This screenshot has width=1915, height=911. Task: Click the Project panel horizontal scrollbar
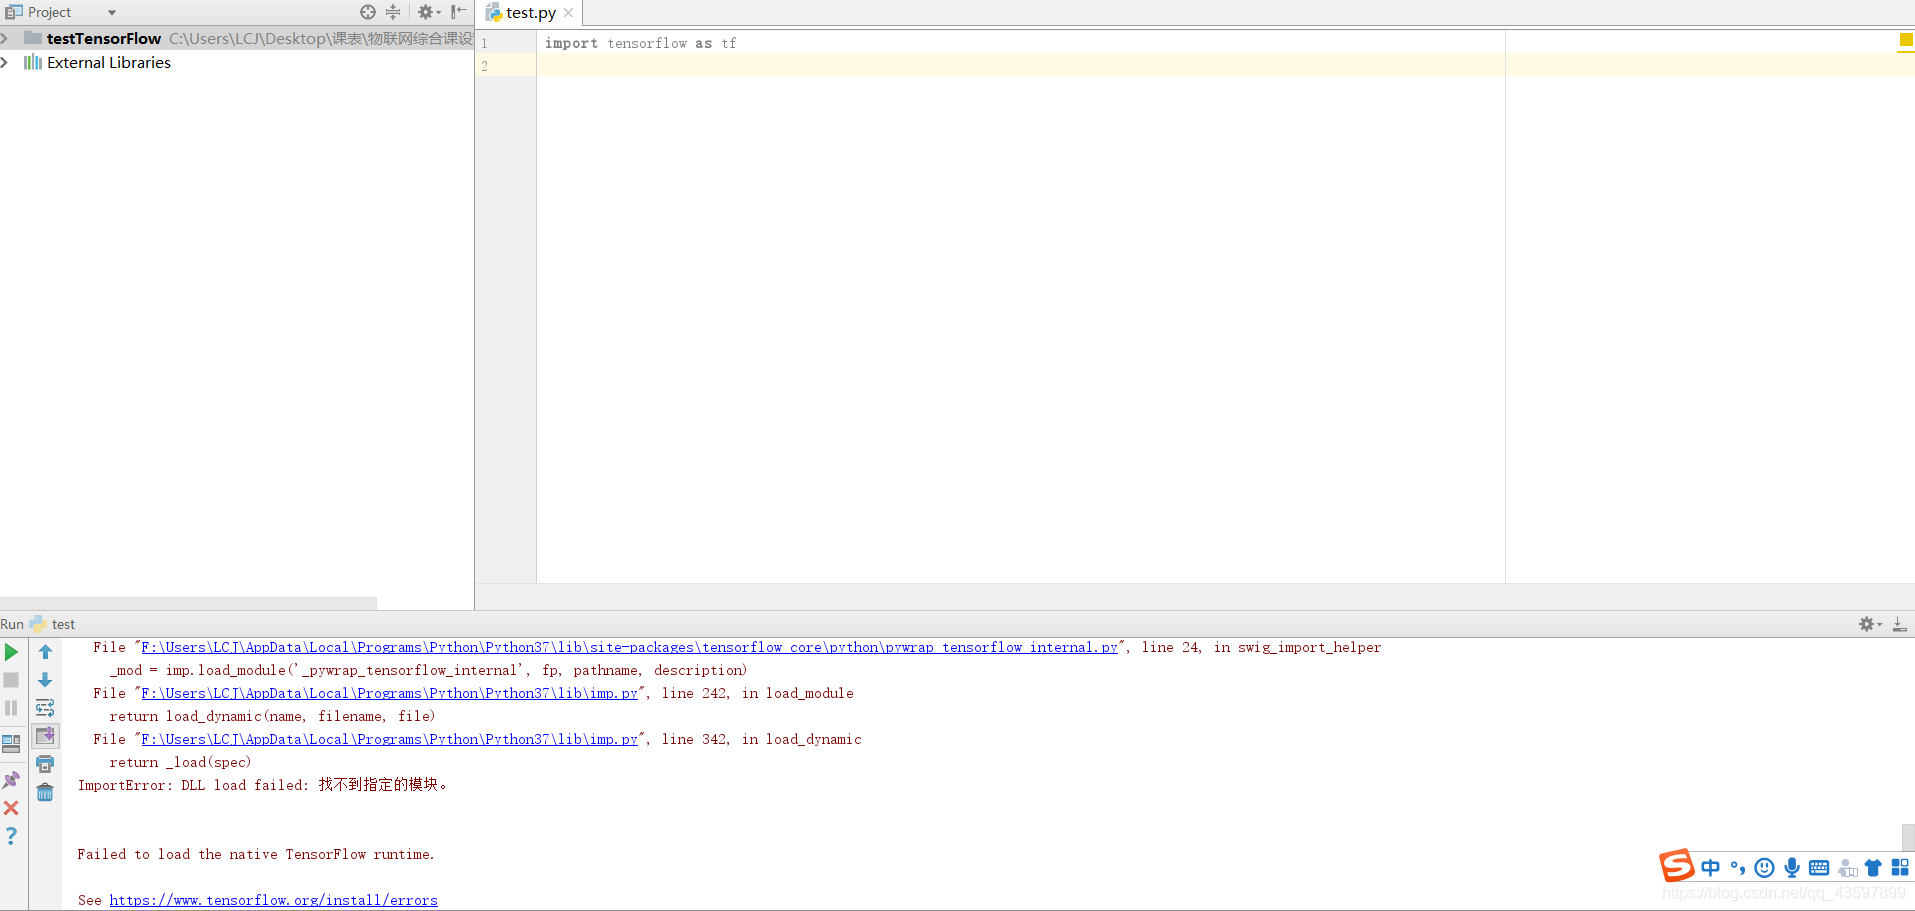tap(188, 603)
